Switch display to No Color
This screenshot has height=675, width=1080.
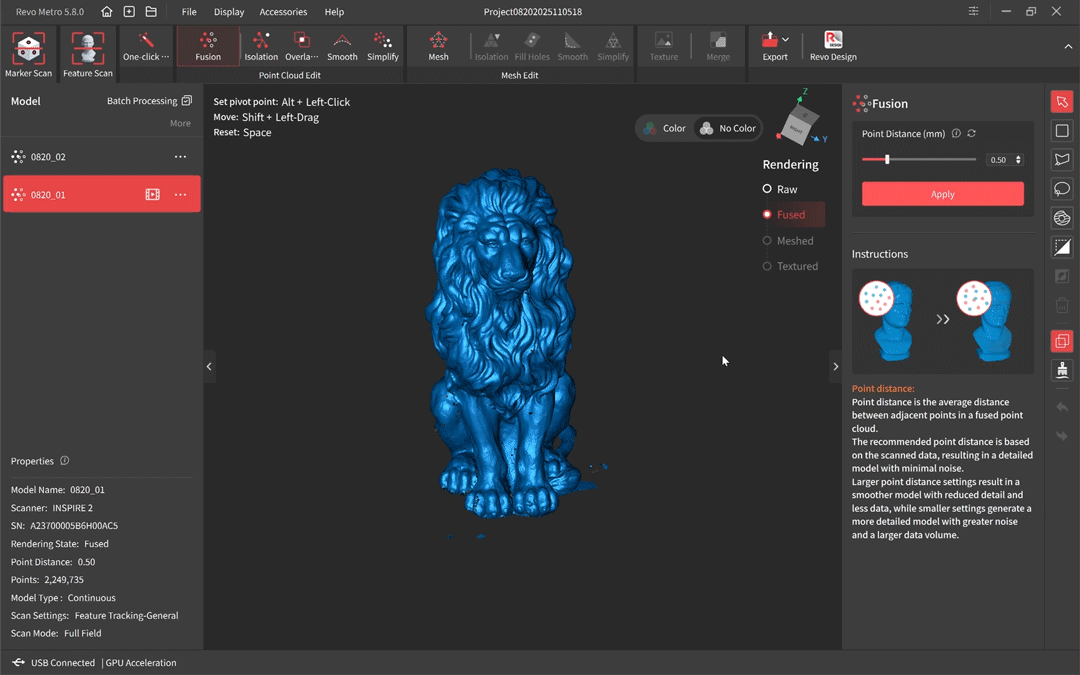pyautogui.click(x=727, y=128)
